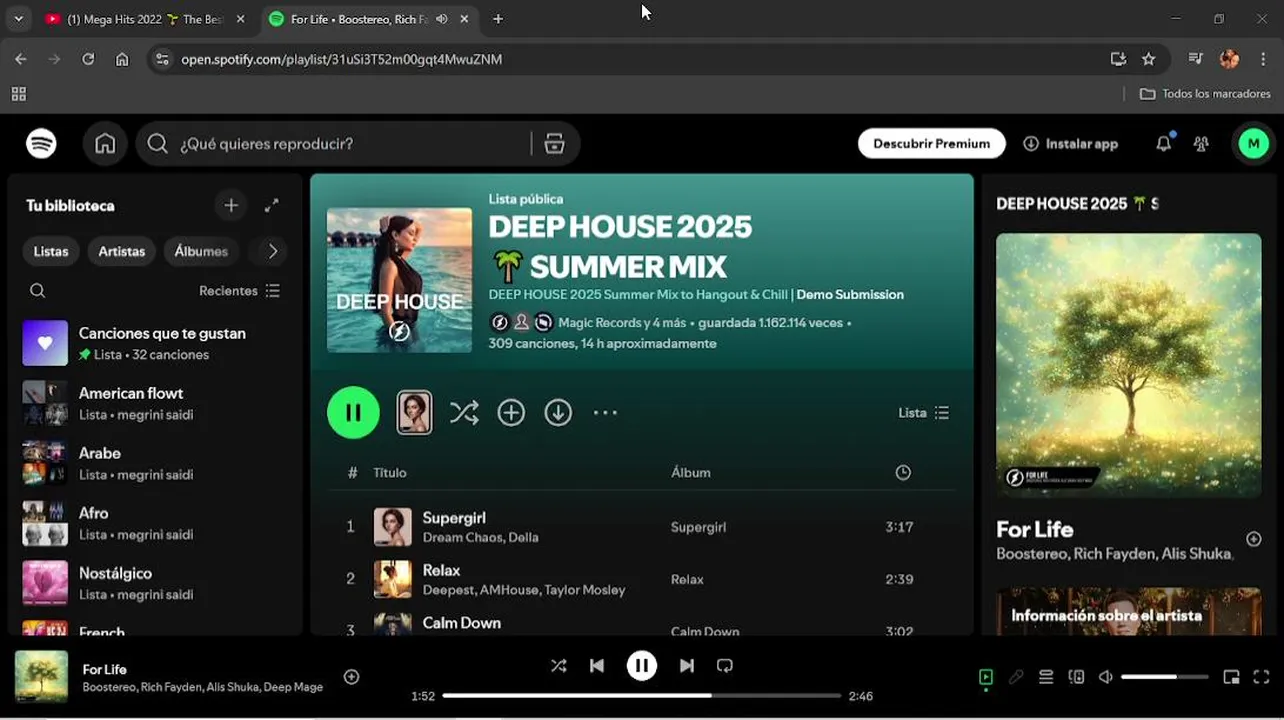Open Arabe playlist in library
Viewport: 1284px width, 720px height.
[x=155, y=463]
